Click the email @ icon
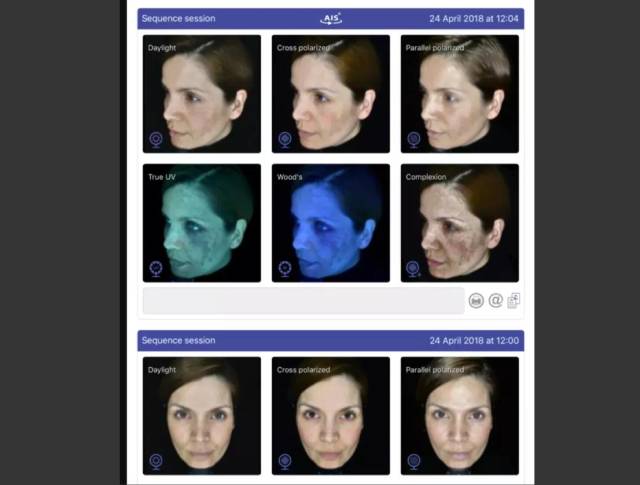 495,300
